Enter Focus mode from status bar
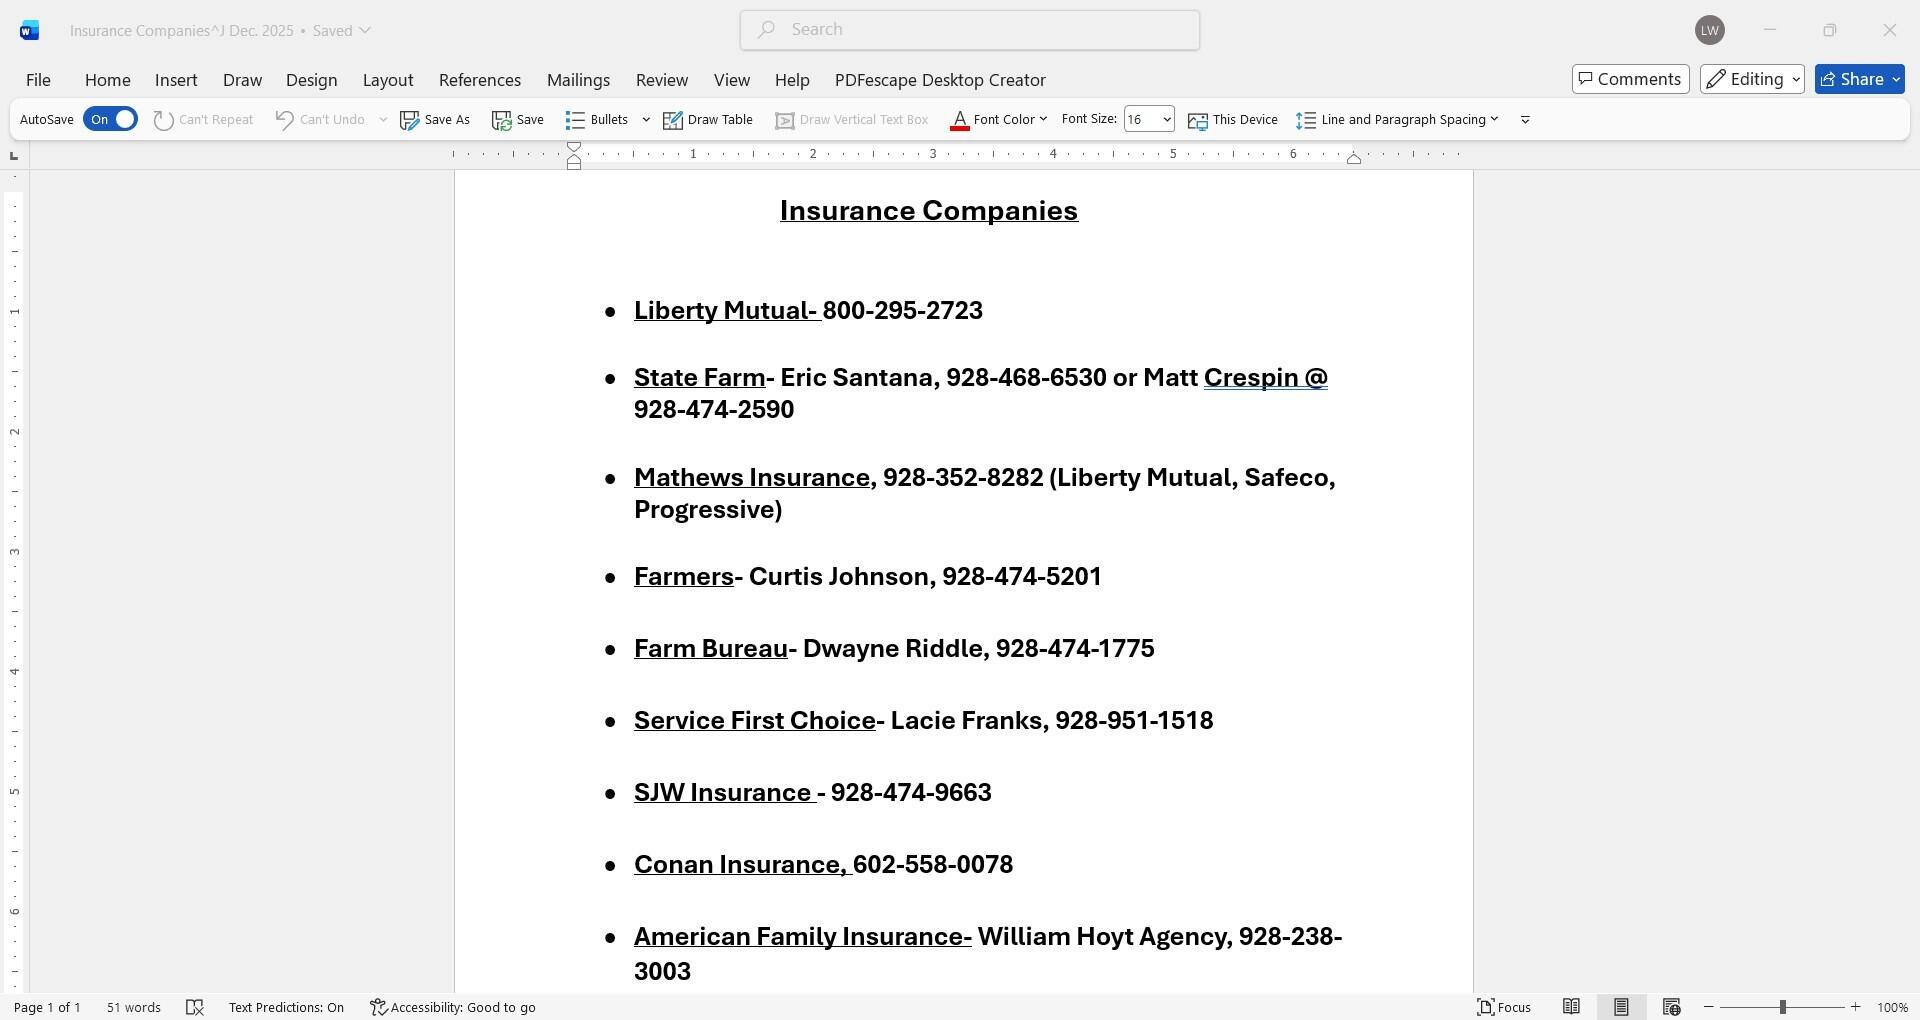Screen dimensions: 1920x1020 [x=1504, y=1007]
